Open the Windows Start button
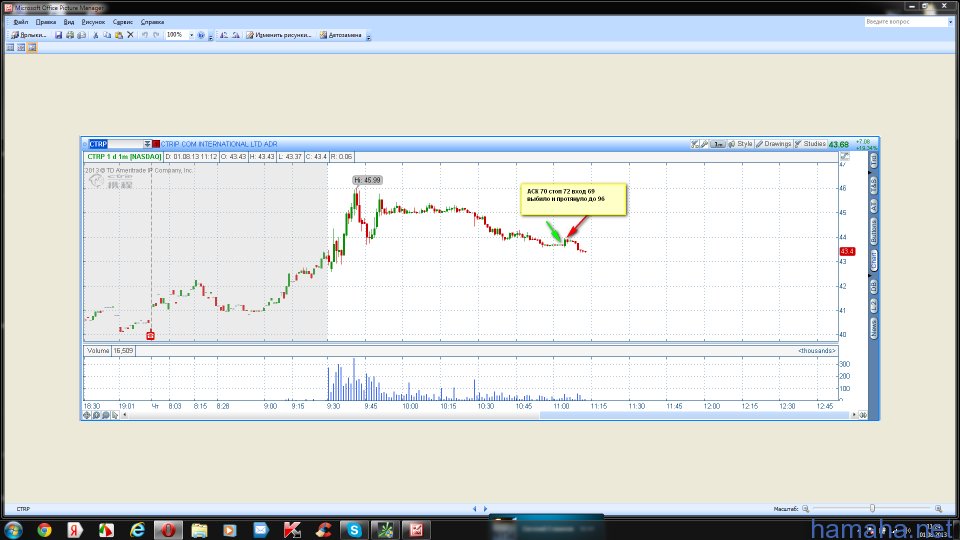The width and height of the screenshot is (960, 540). click(x=13, y=530)
